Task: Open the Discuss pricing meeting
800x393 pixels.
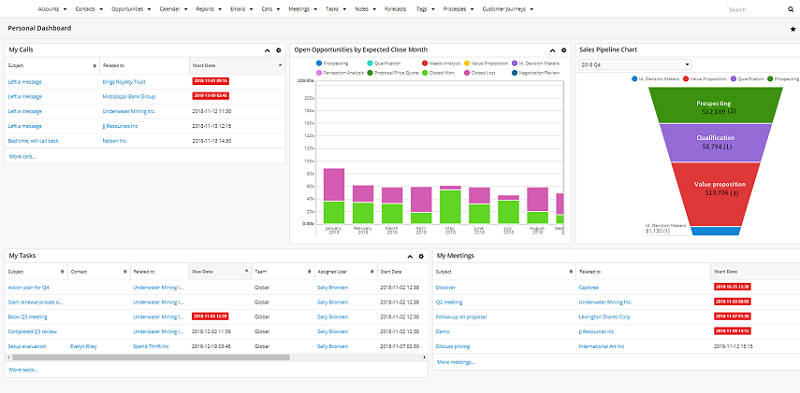Action: [453, 346]
